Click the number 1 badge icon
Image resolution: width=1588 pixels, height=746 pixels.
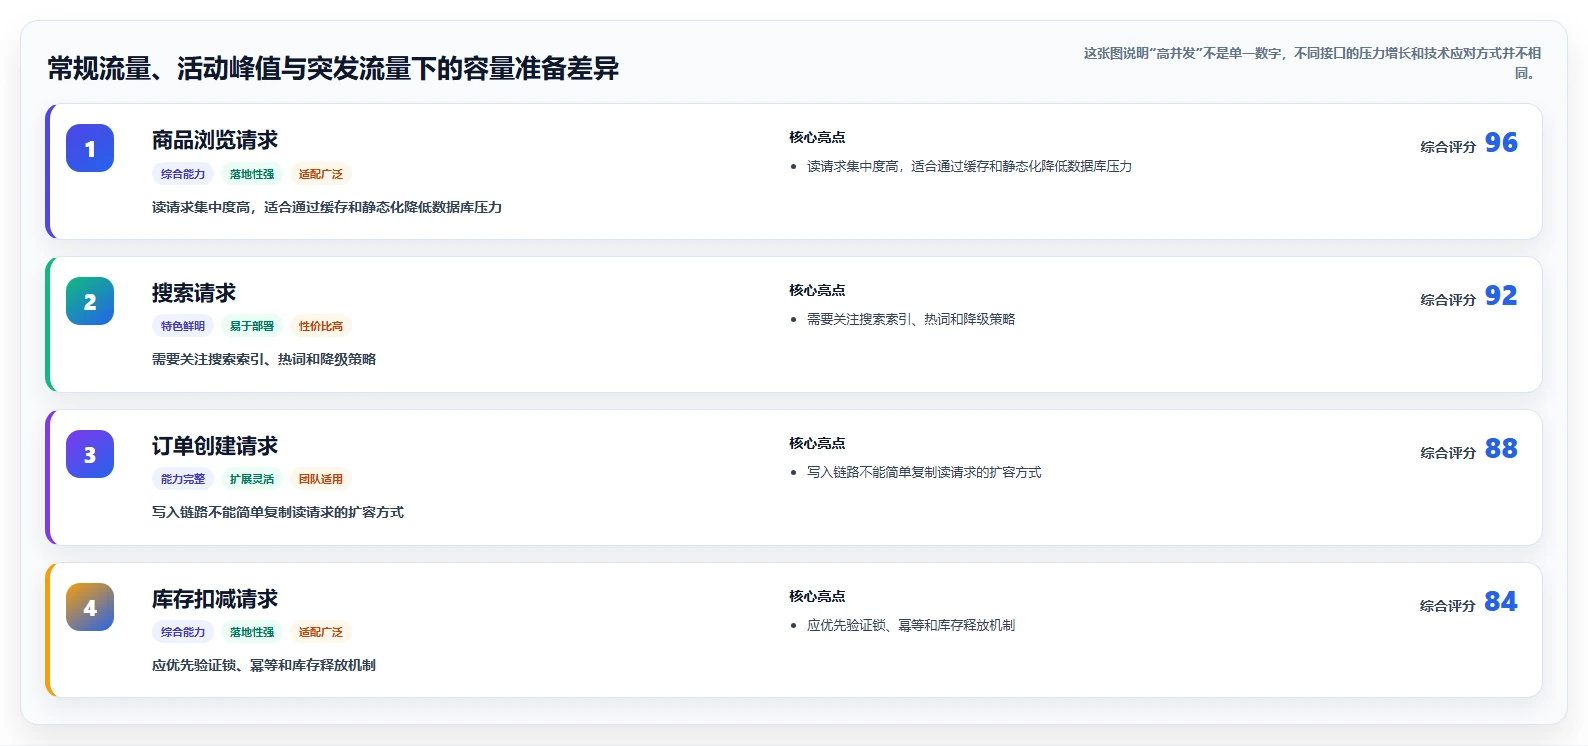[90, 148]
